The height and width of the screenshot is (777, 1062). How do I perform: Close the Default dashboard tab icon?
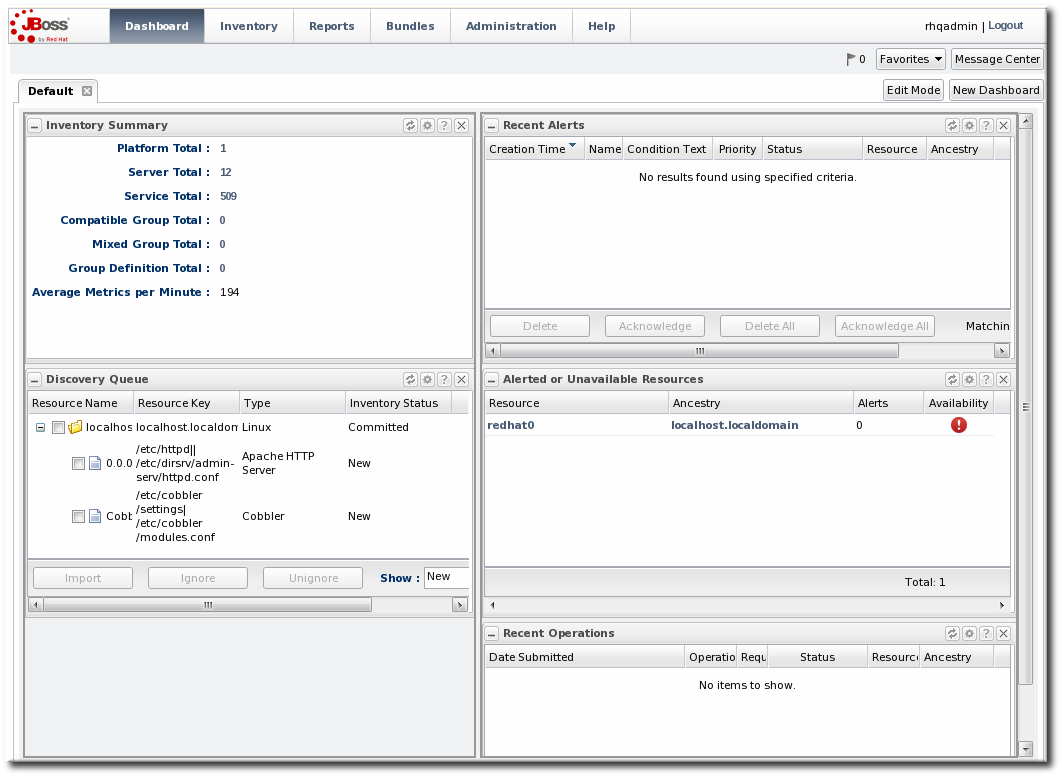point(87,91)
